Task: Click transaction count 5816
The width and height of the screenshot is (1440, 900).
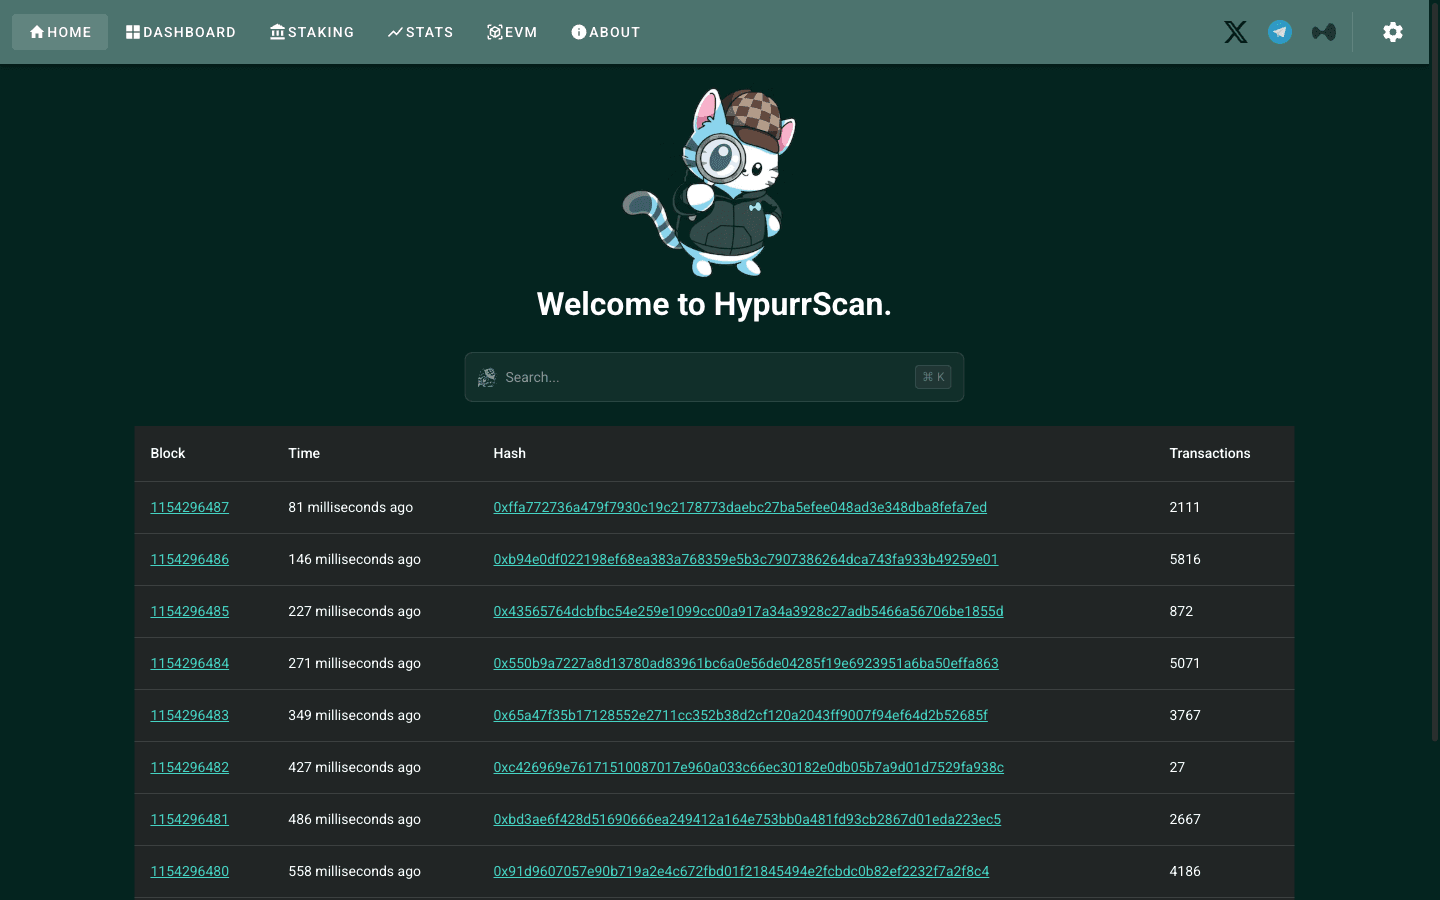Action: [x=1185, y=559]
